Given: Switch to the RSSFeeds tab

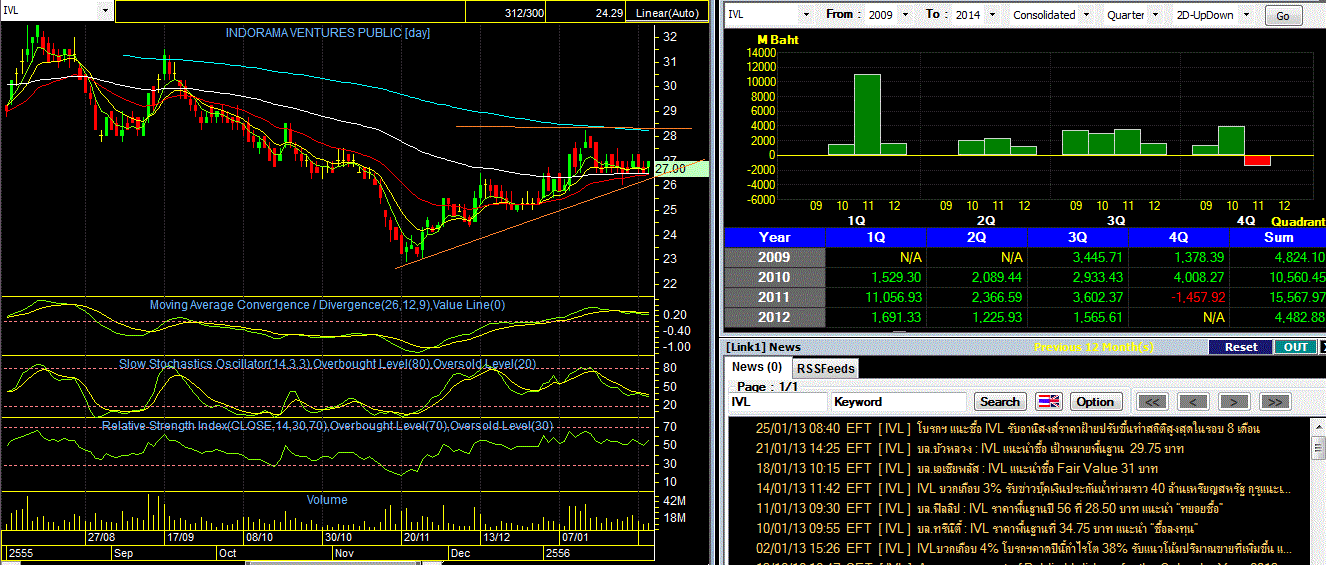Looking at the screenshot, I should [825, 368].
